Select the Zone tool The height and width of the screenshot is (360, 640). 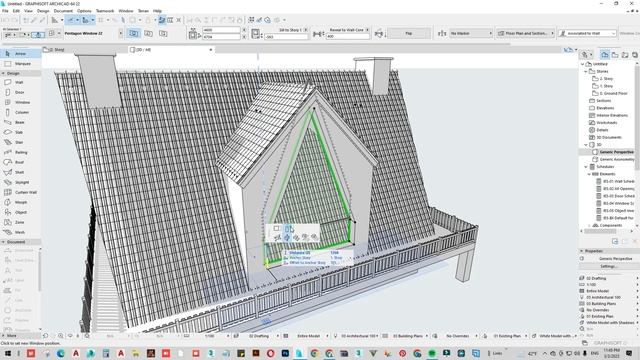coord(20,222)
